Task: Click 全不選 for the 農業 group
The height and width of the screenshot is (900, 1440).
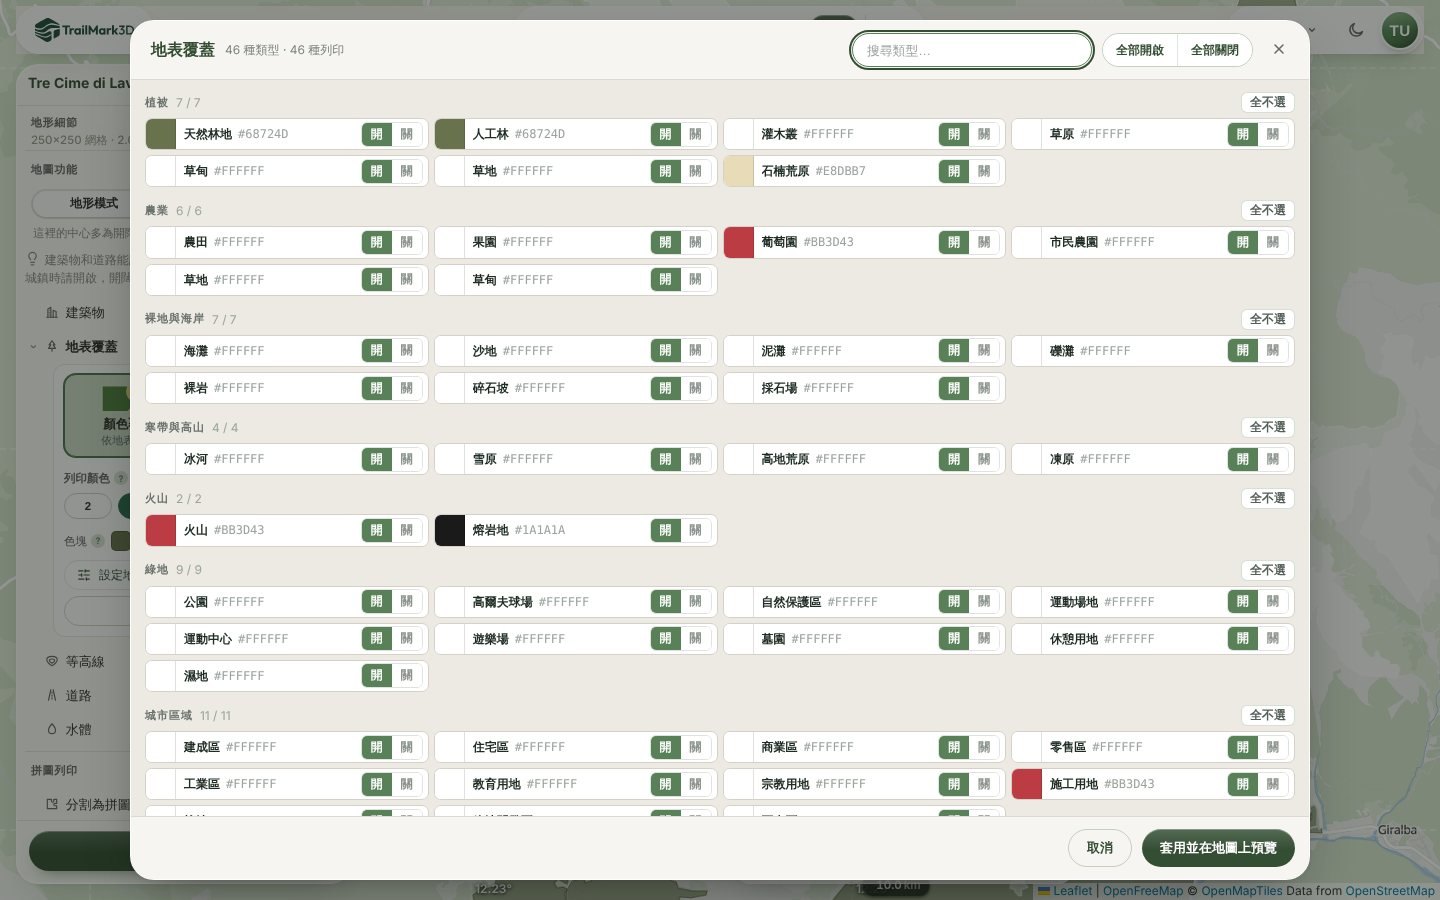Action: click(1268, 210)
